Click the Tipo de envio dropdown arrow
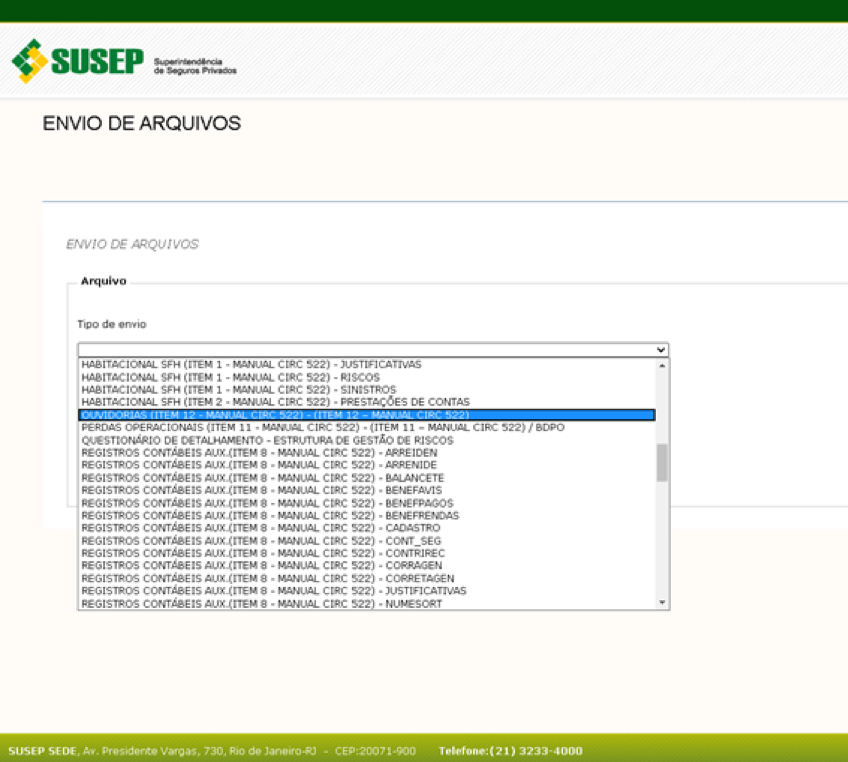This screenshot has width=848, height=762. (661, 349)
